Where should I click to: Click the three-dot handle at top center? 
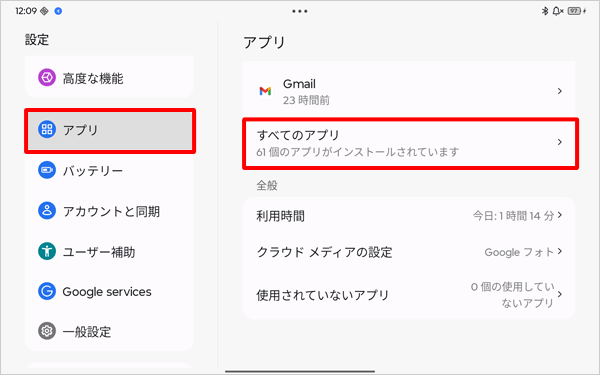click(300, 11)
